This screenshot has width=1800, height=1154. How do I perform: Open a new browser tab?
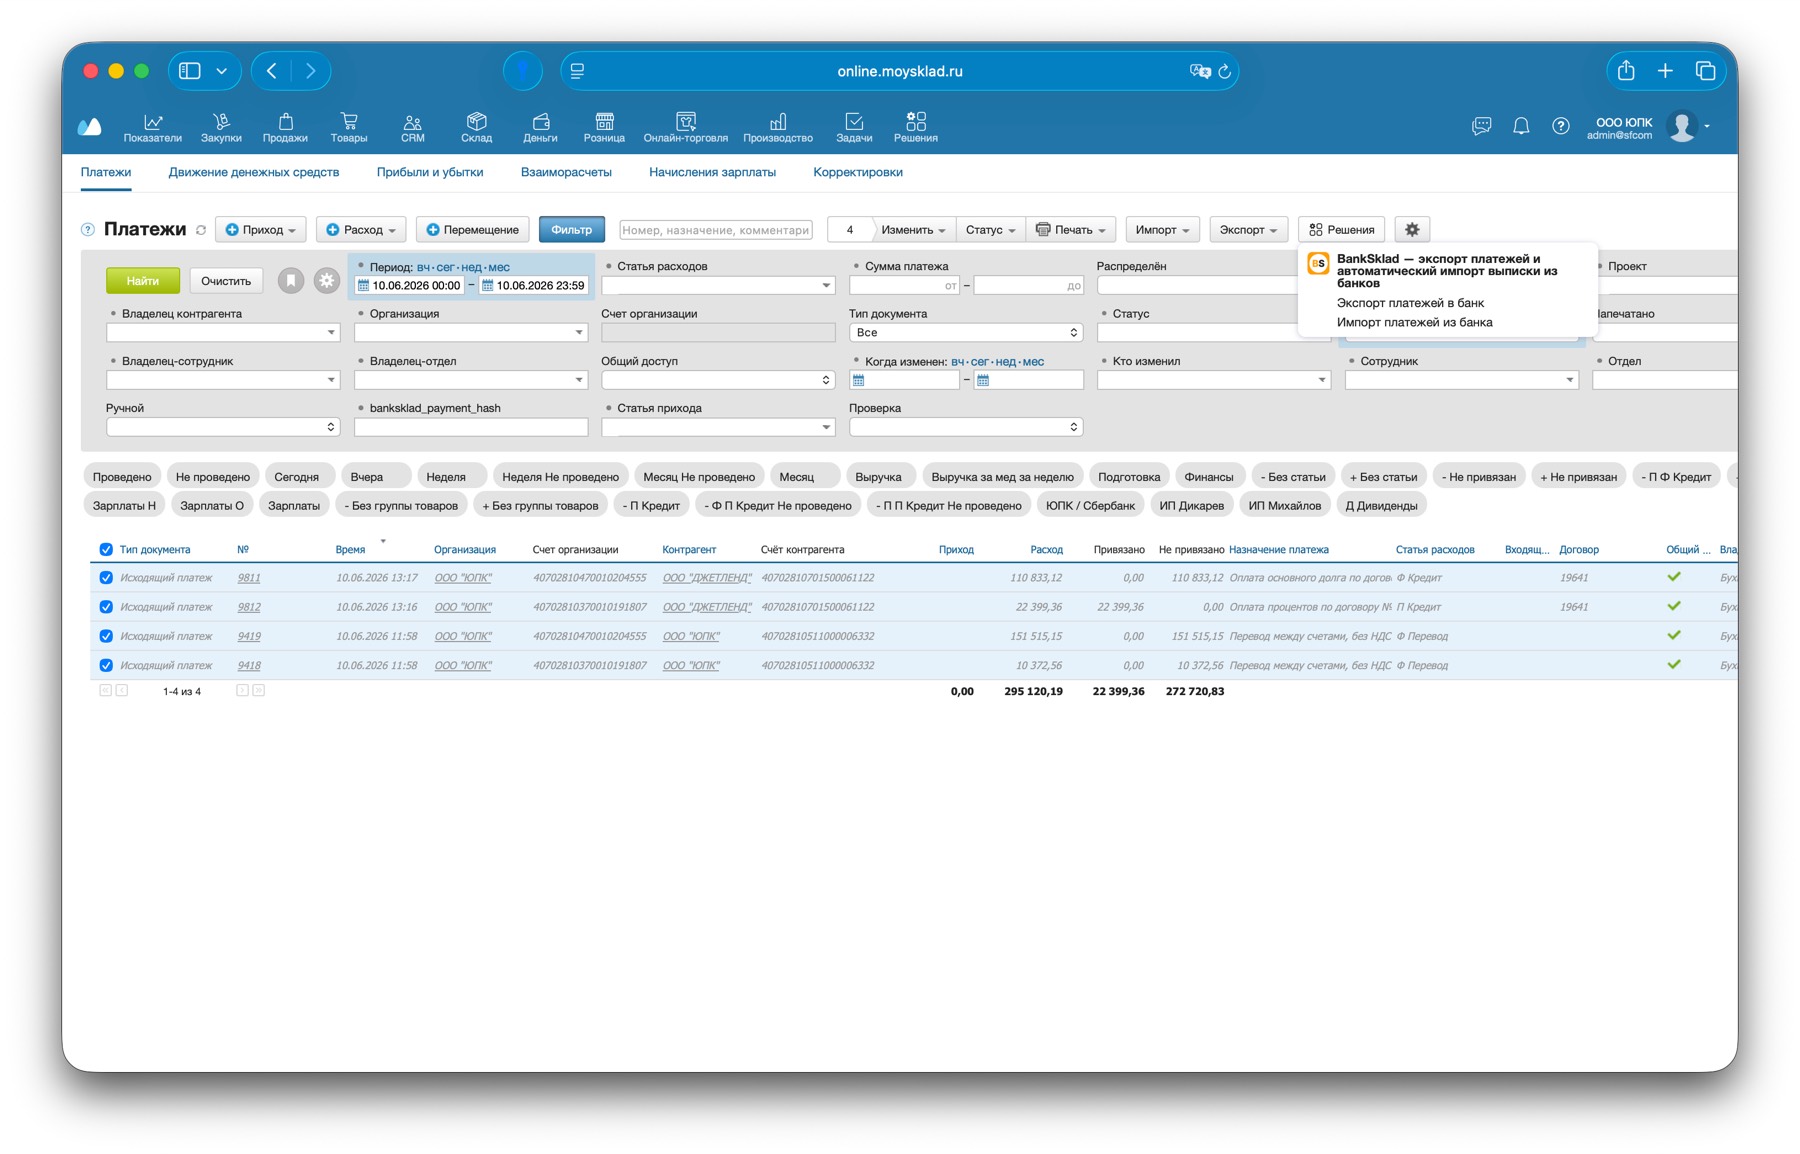point(1665,70)
